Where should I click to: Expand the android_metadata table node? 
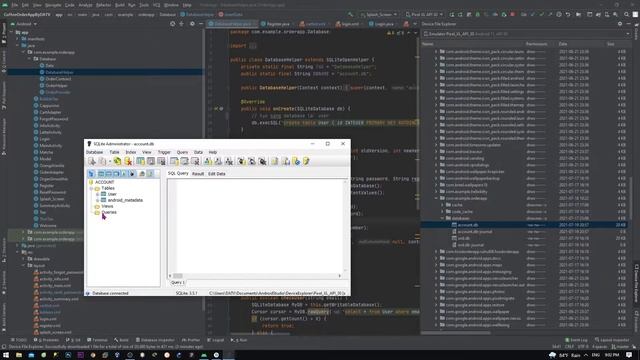pos(97,200)
